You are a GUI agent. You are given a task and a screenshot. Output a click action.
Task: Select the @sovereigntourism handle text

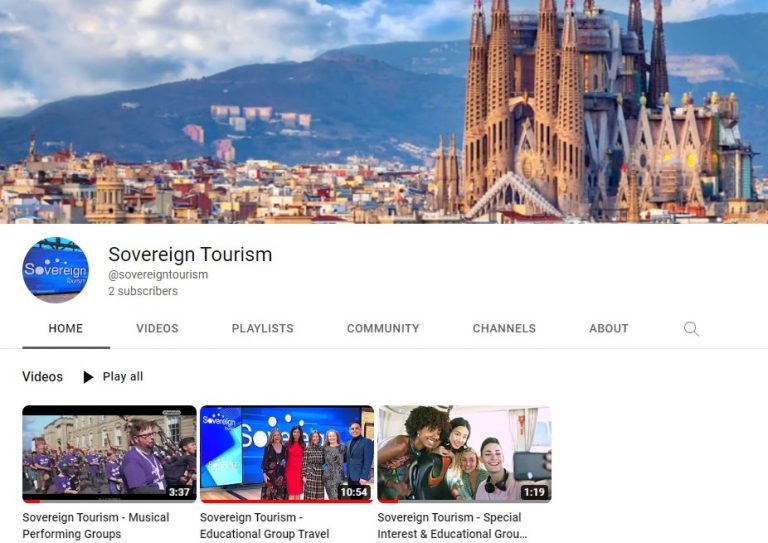tap(158, 275)
